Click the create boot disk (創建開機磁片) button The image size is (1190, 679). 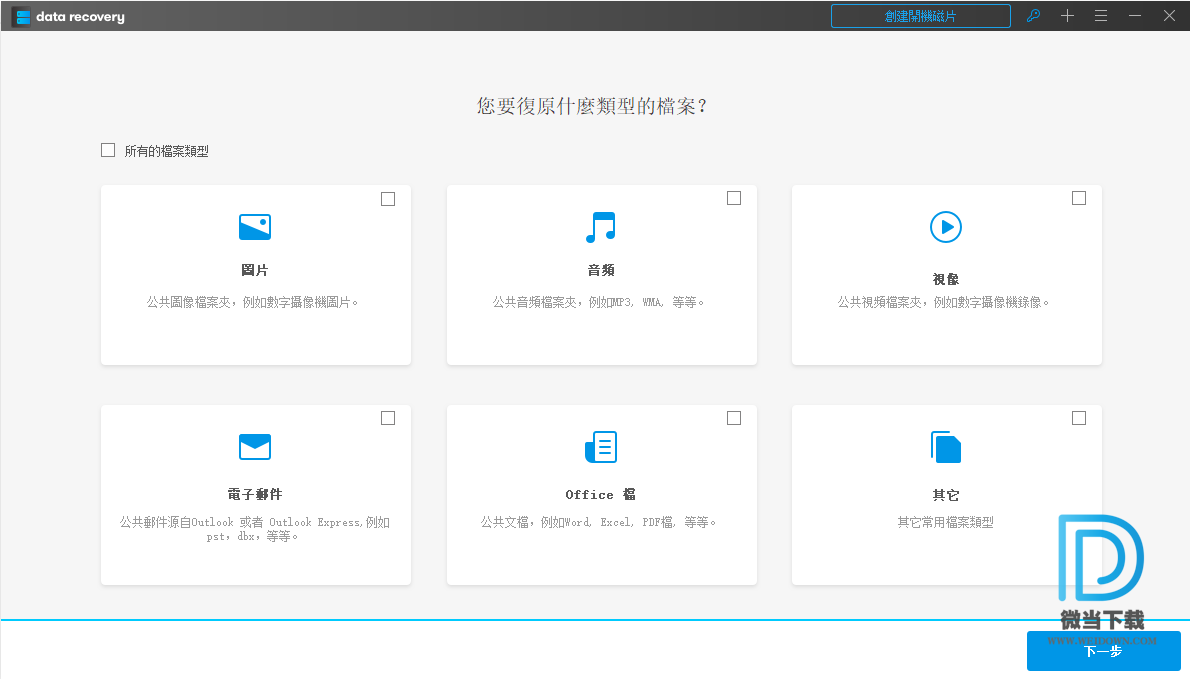pos(920,16)
